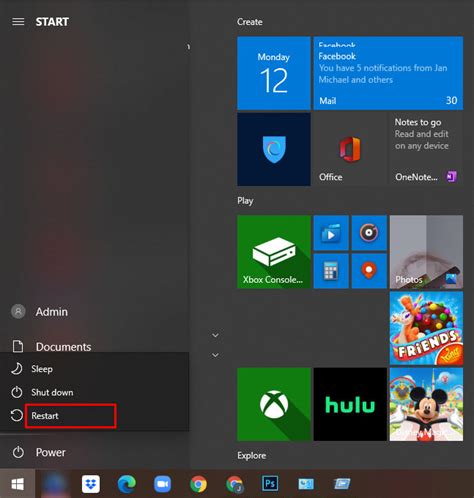Expand the lower chevron in the app list
Screen dimensions: 474x498
(x=215, y=355)
